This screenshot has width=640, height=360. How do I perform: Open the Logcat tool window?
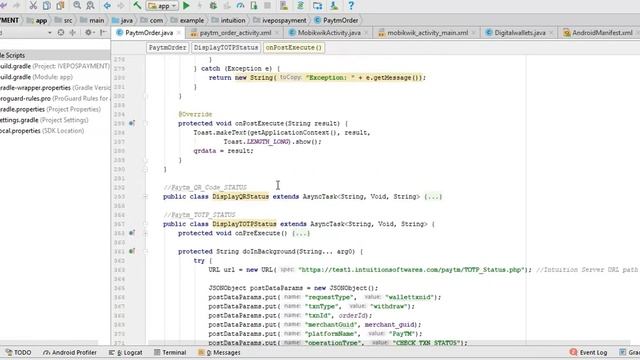(125, 352)
